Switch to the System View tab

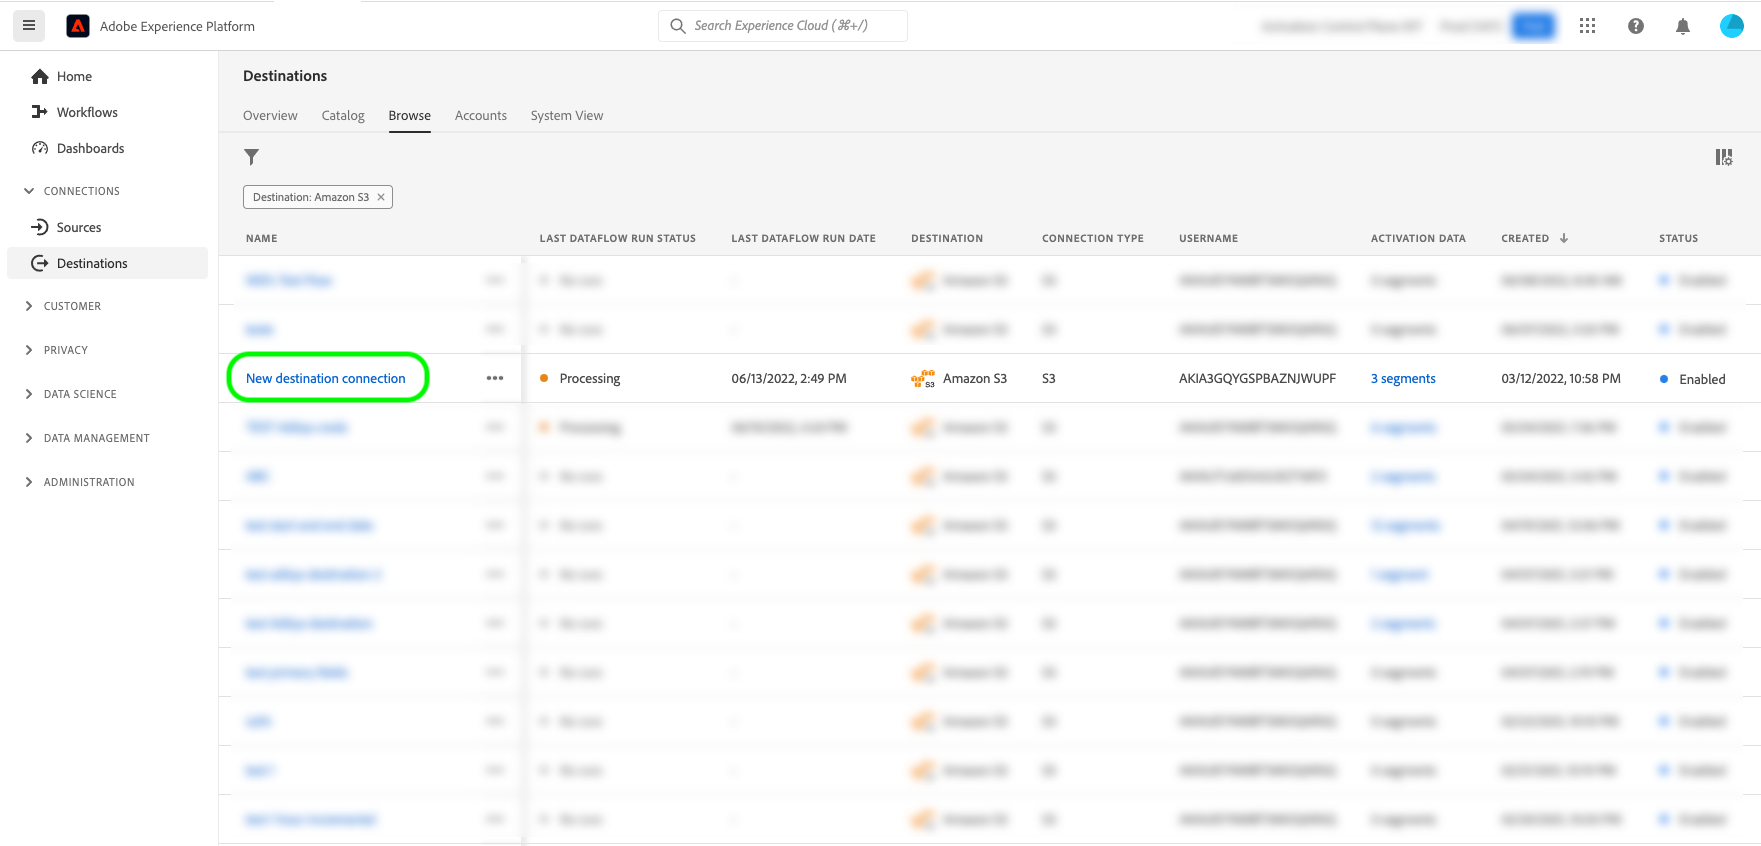click(567, 116)
